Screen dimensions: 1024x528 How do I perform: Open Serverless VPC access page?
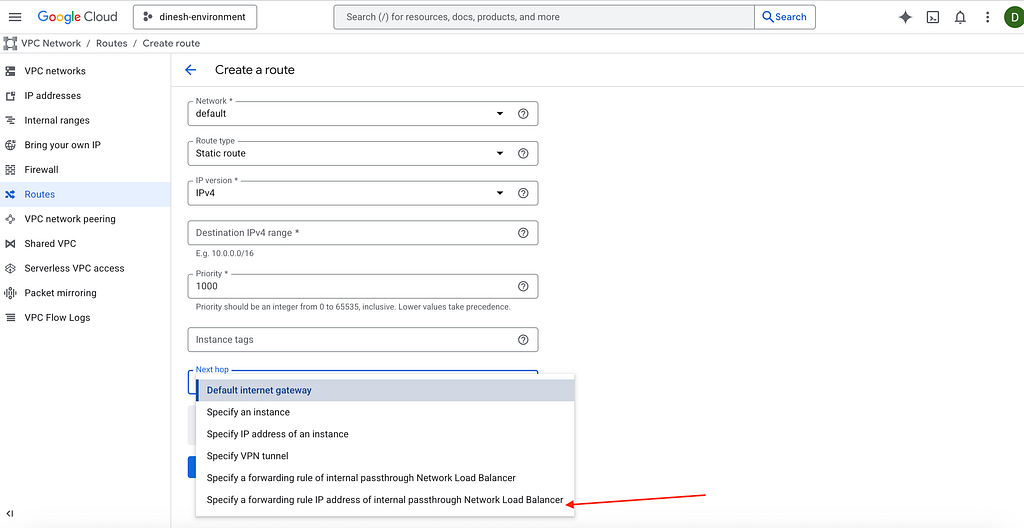click(x=74, y=269)
